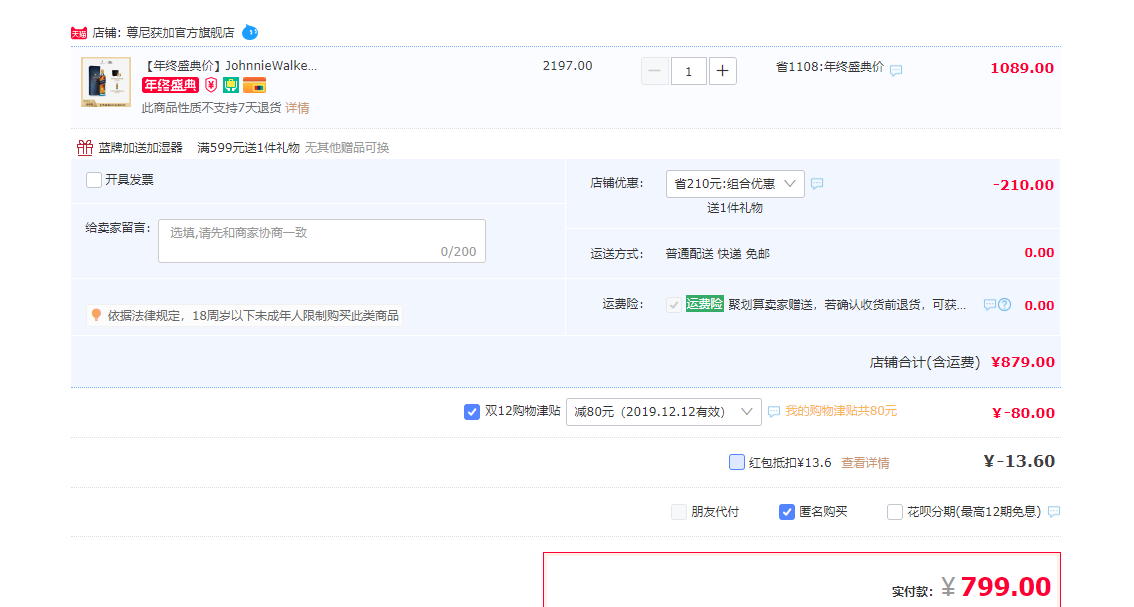
Task: Open 详情 link about 7-day return policy
Action: click(x=297, y=108)
